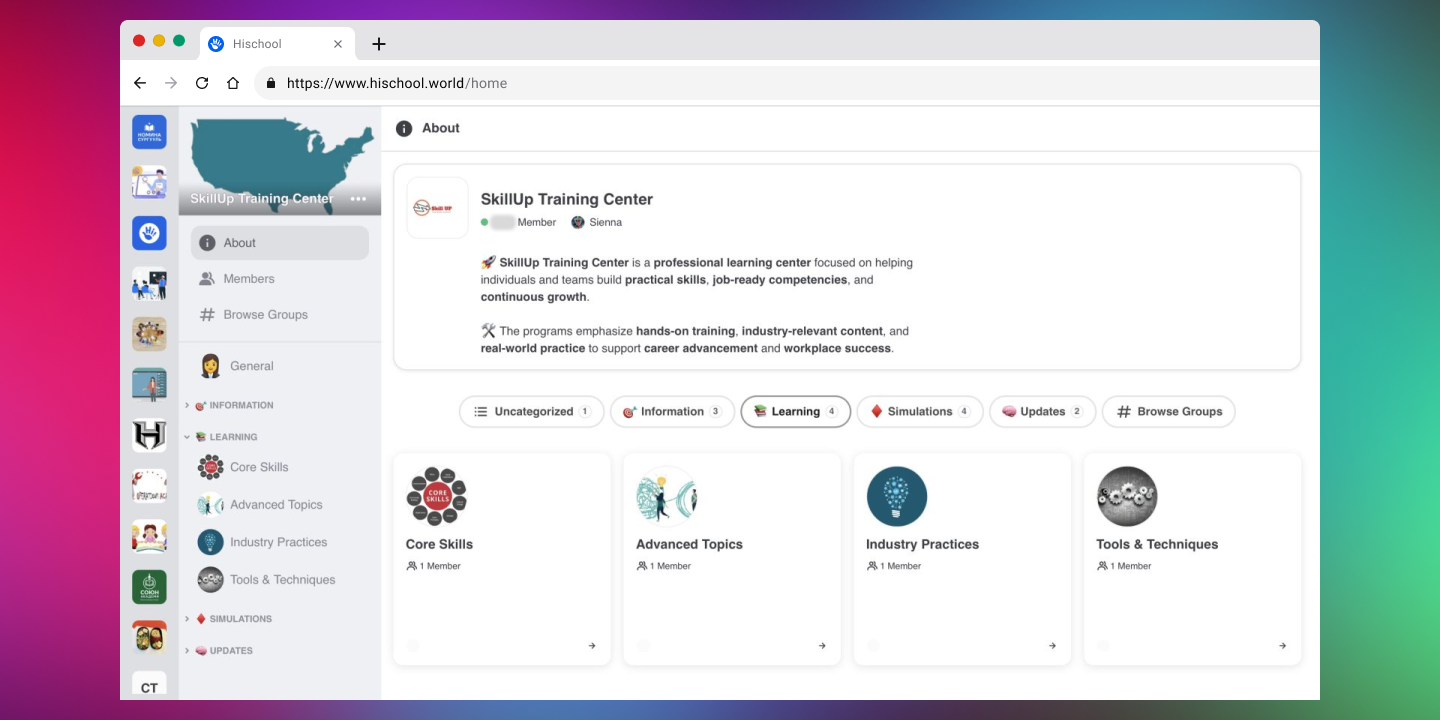This screenshot has height=720, width=1440.
Task: Open Browse Groups in the left sidebar
Action: [280, 315]
